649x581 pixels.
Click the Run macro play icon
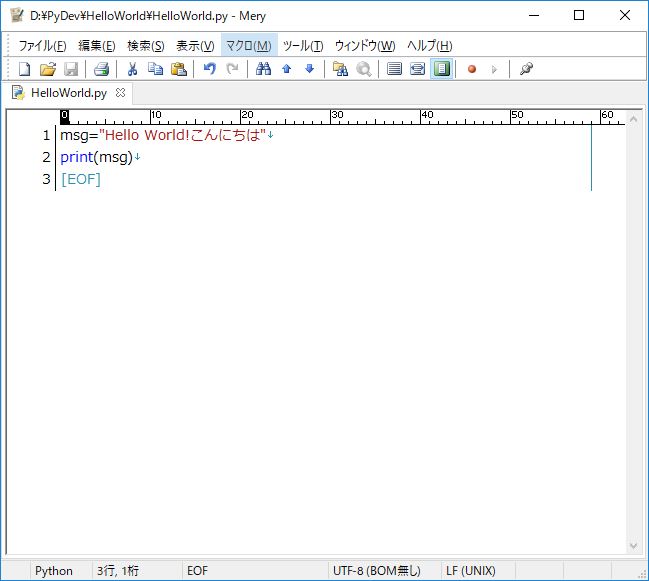pyautogui.click(x=494, y=69)
